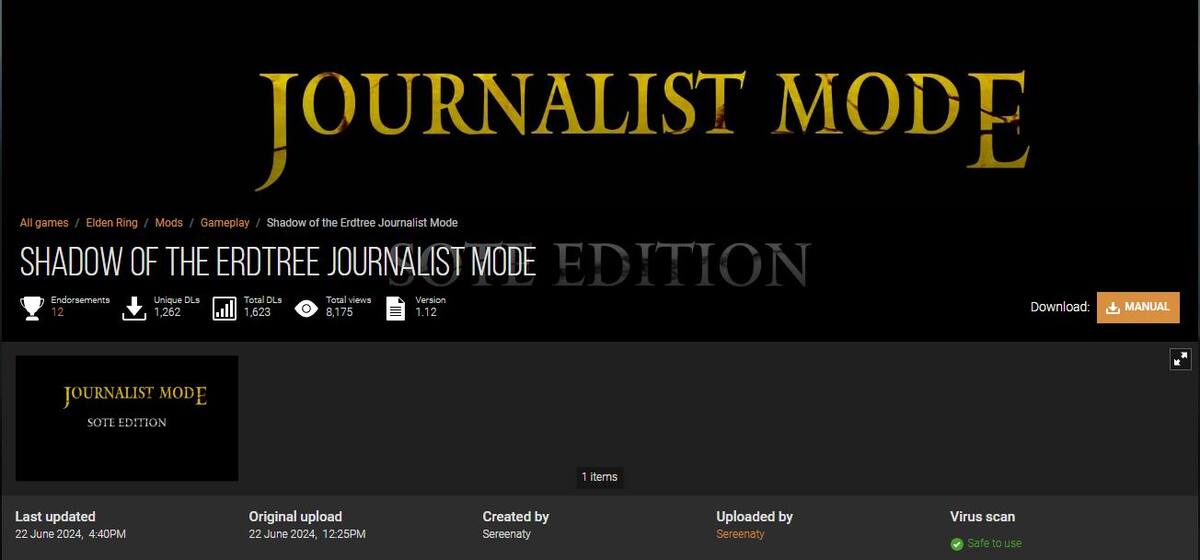Screen dimensions: 1200x560
Task: Go to the Elden Ring breadcrumb link
Action: [112, 222]
